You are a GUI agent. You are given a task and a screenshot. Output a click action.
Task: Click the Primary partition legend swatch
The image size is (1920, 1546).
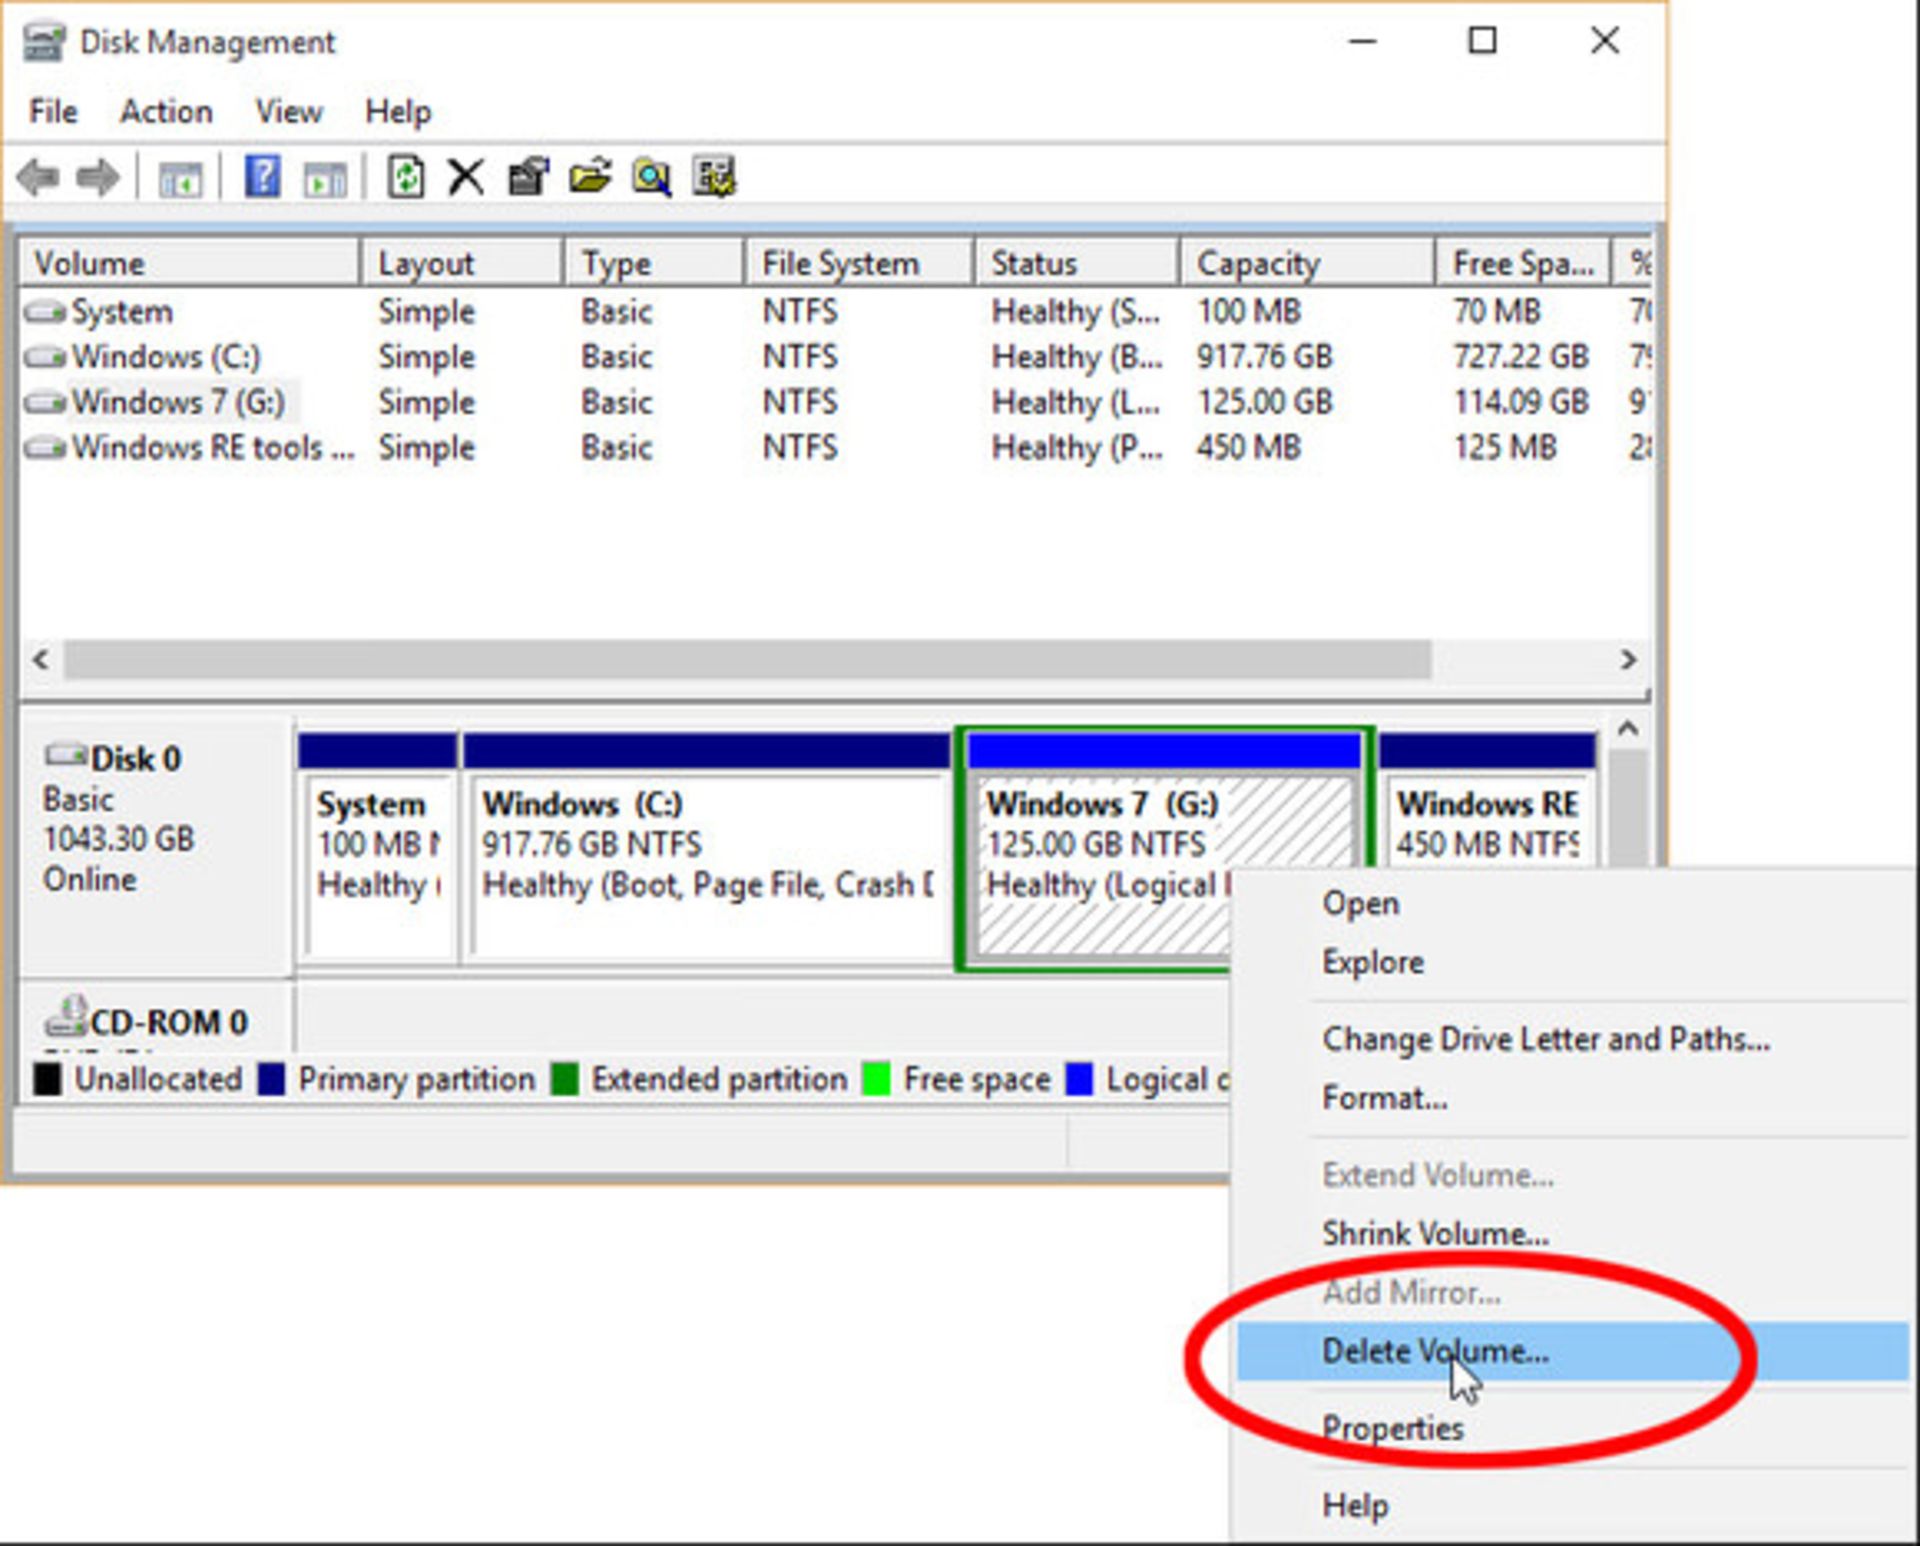point(271,1079)
